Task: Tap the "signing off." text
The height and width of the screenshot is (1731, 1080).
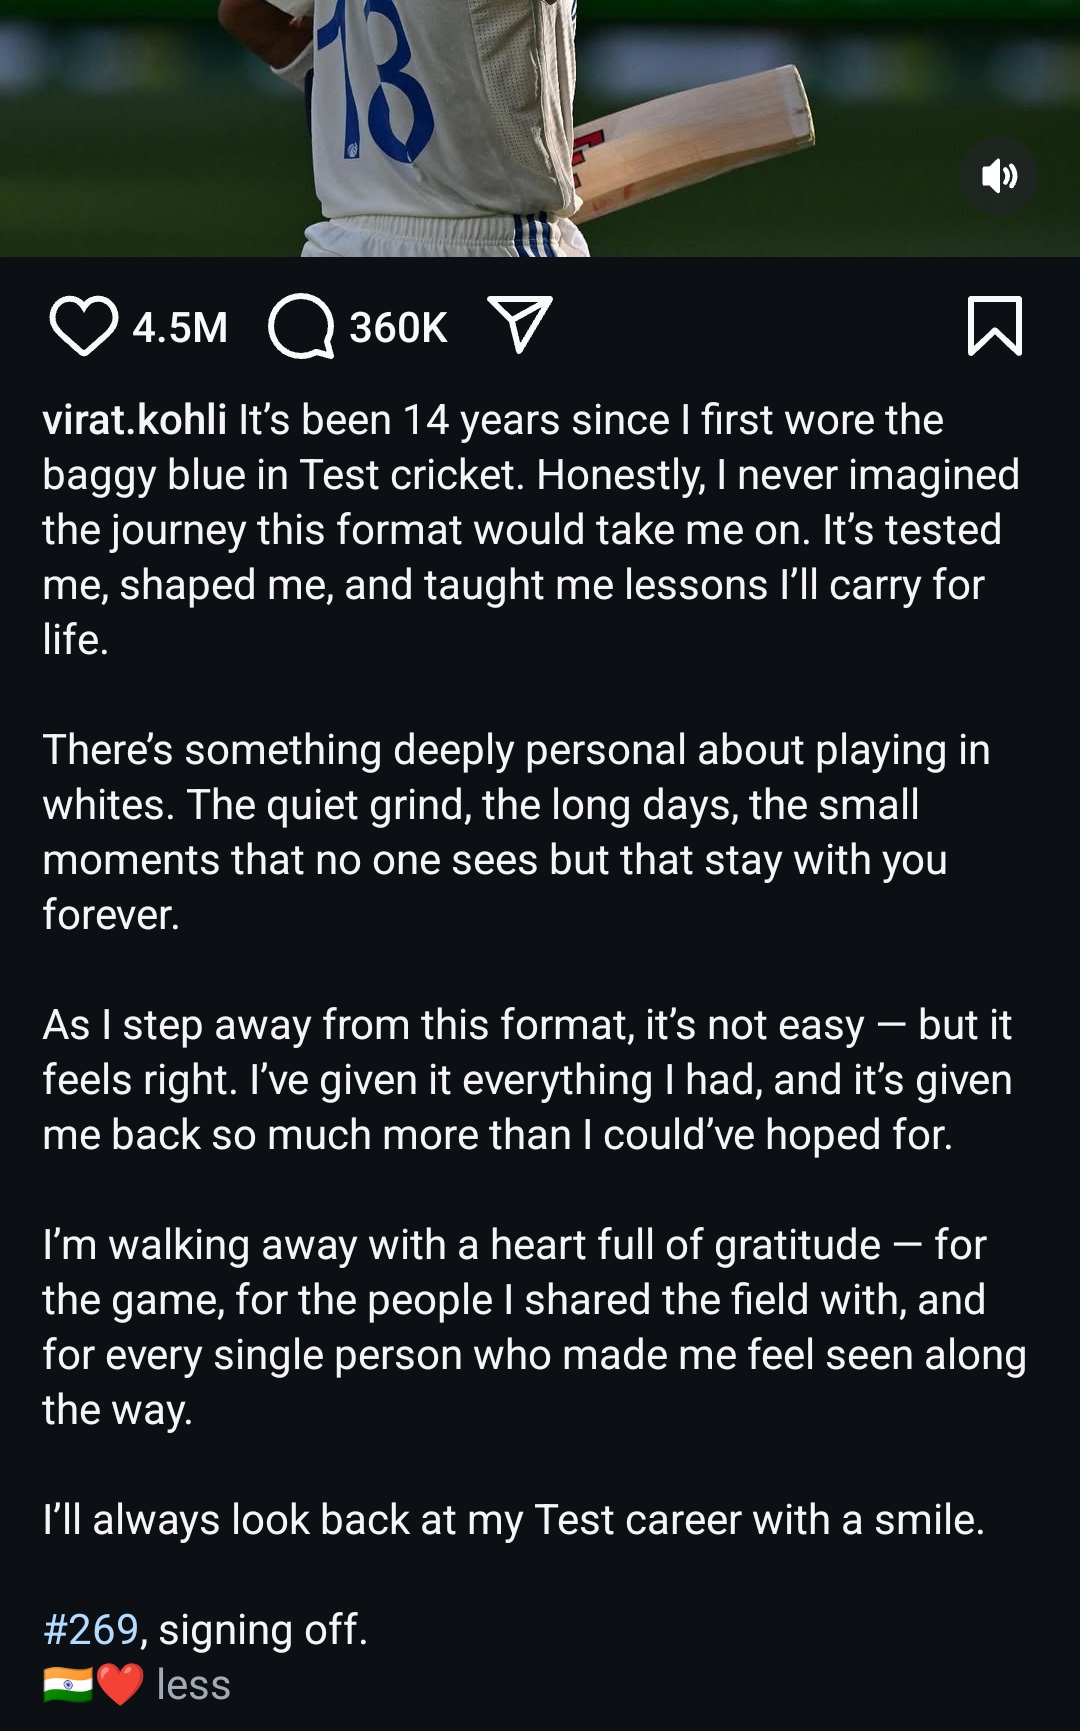Action: (x=263, y=1630)
